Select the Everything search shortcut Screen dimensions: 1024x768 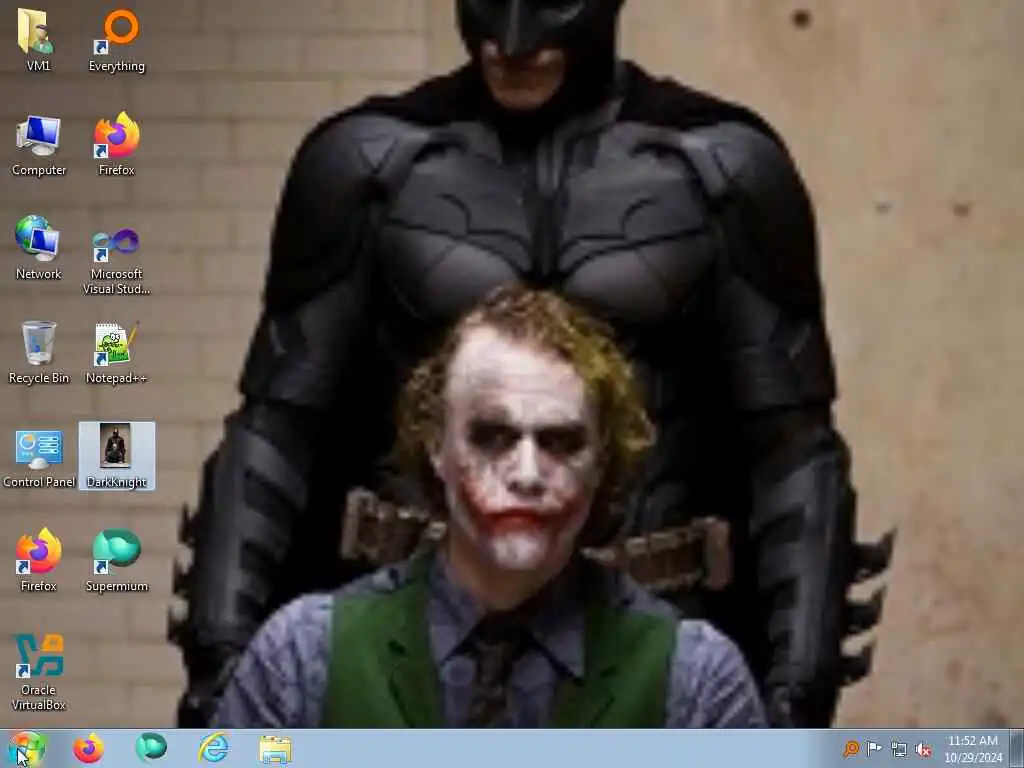[117, 39]
